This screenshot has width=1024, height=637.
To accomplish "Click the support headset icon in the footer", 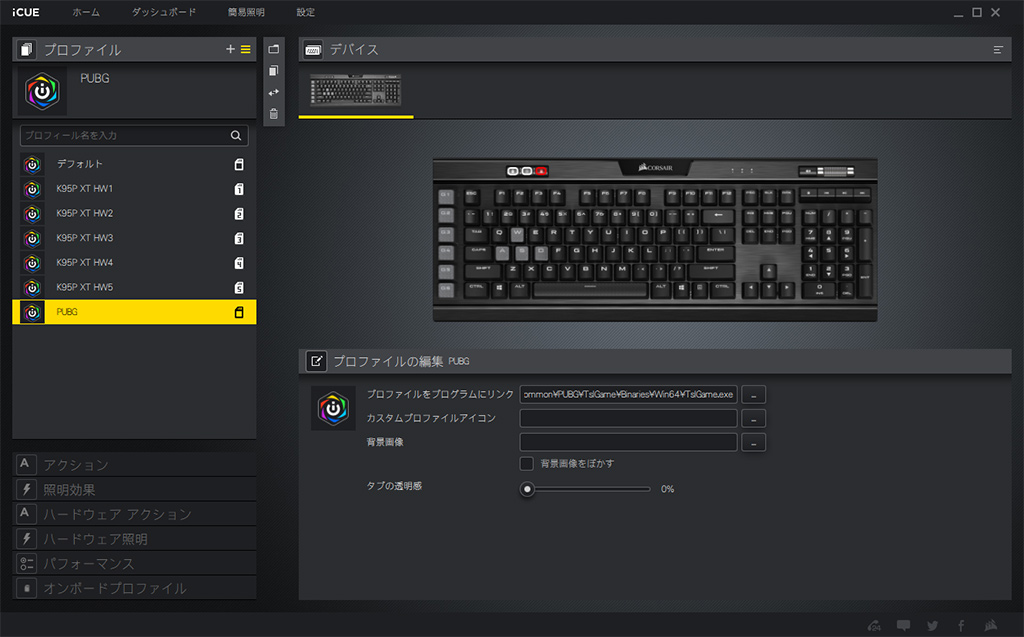I will 874,625.
